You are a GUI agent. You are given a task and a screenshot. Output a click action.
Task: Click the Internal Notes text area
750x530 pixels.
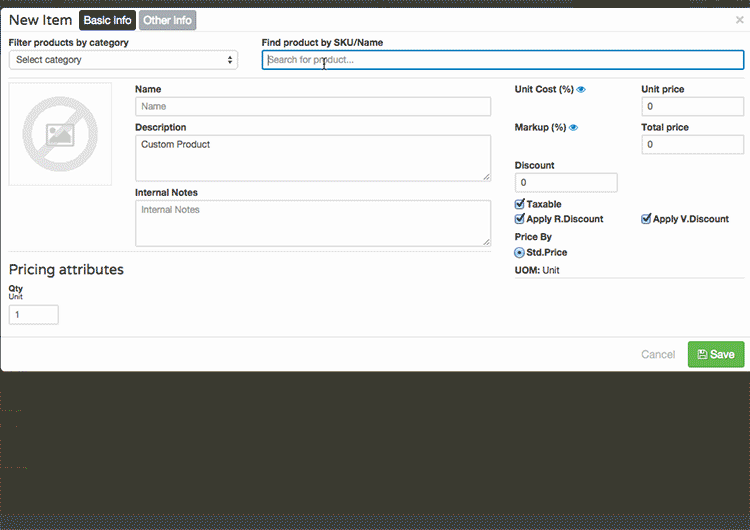point(313,223)
